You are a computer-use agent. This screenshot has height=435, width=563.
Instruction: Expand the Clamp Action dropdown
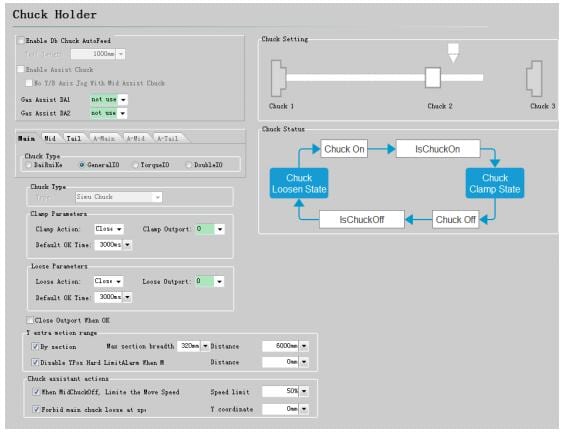click(x=119, y=229)
